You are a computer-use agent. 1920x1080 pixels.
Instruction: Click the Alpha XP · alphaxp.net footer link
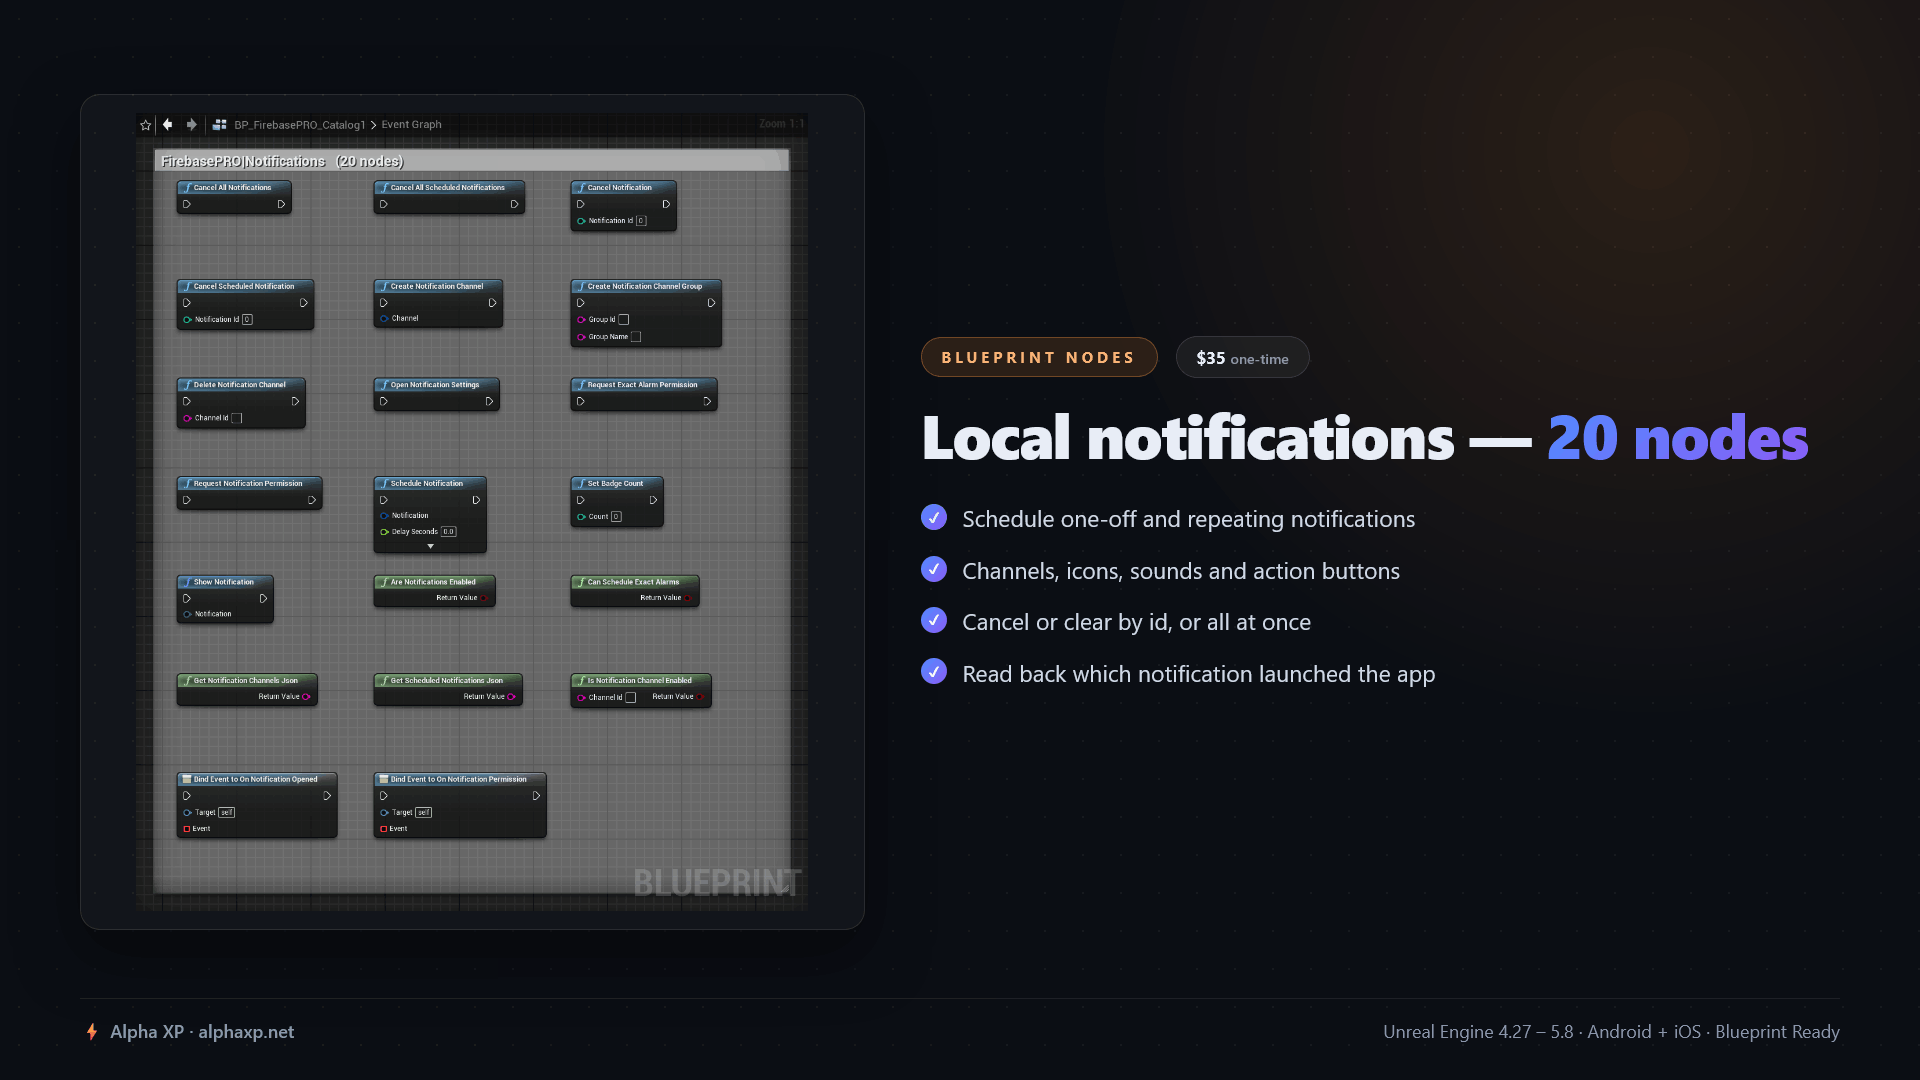[202, 1032]
